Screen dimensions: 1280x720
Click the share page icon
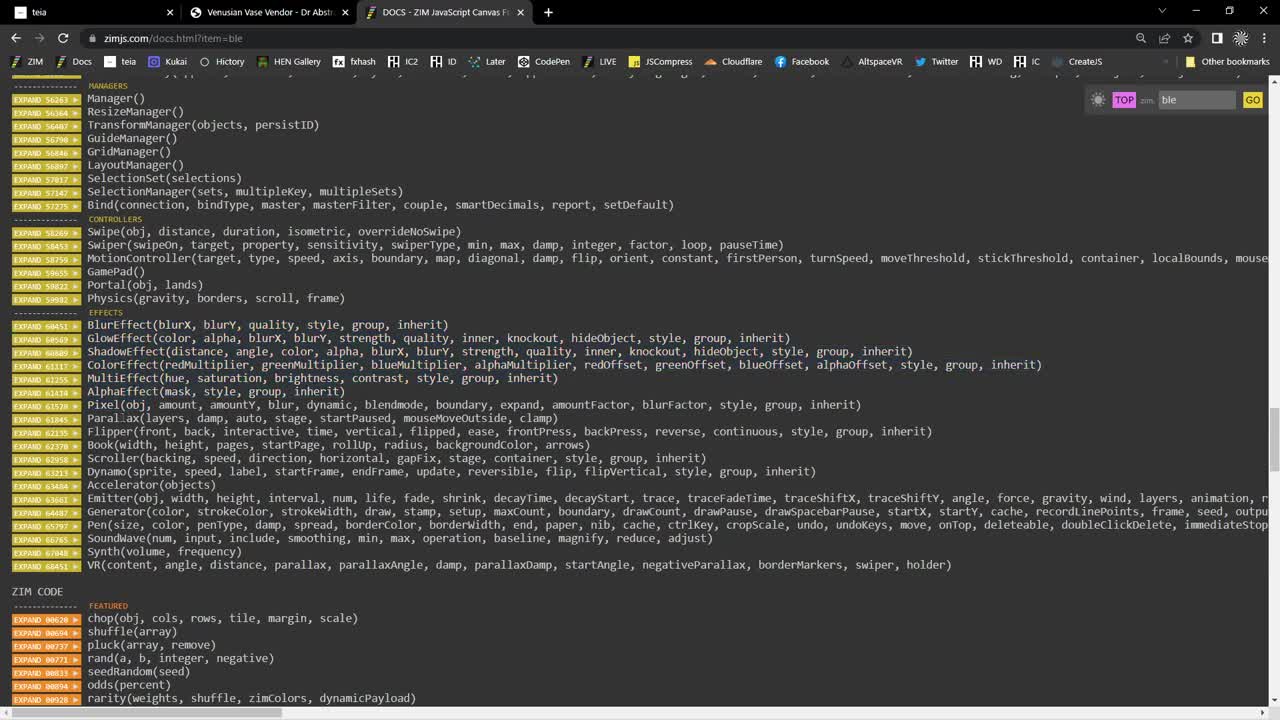point(1164,38)
